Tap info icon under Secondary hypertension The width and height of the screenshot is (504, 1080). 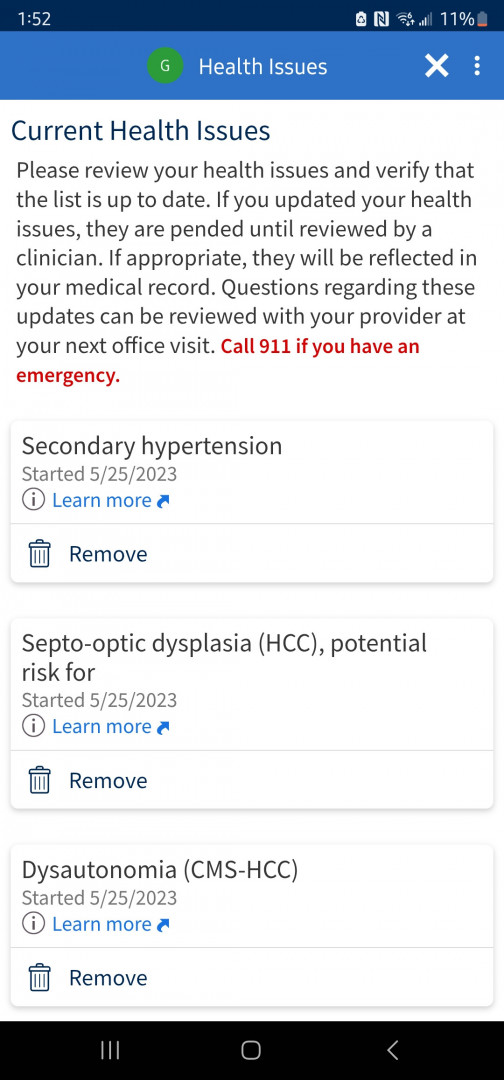[33, 500]
